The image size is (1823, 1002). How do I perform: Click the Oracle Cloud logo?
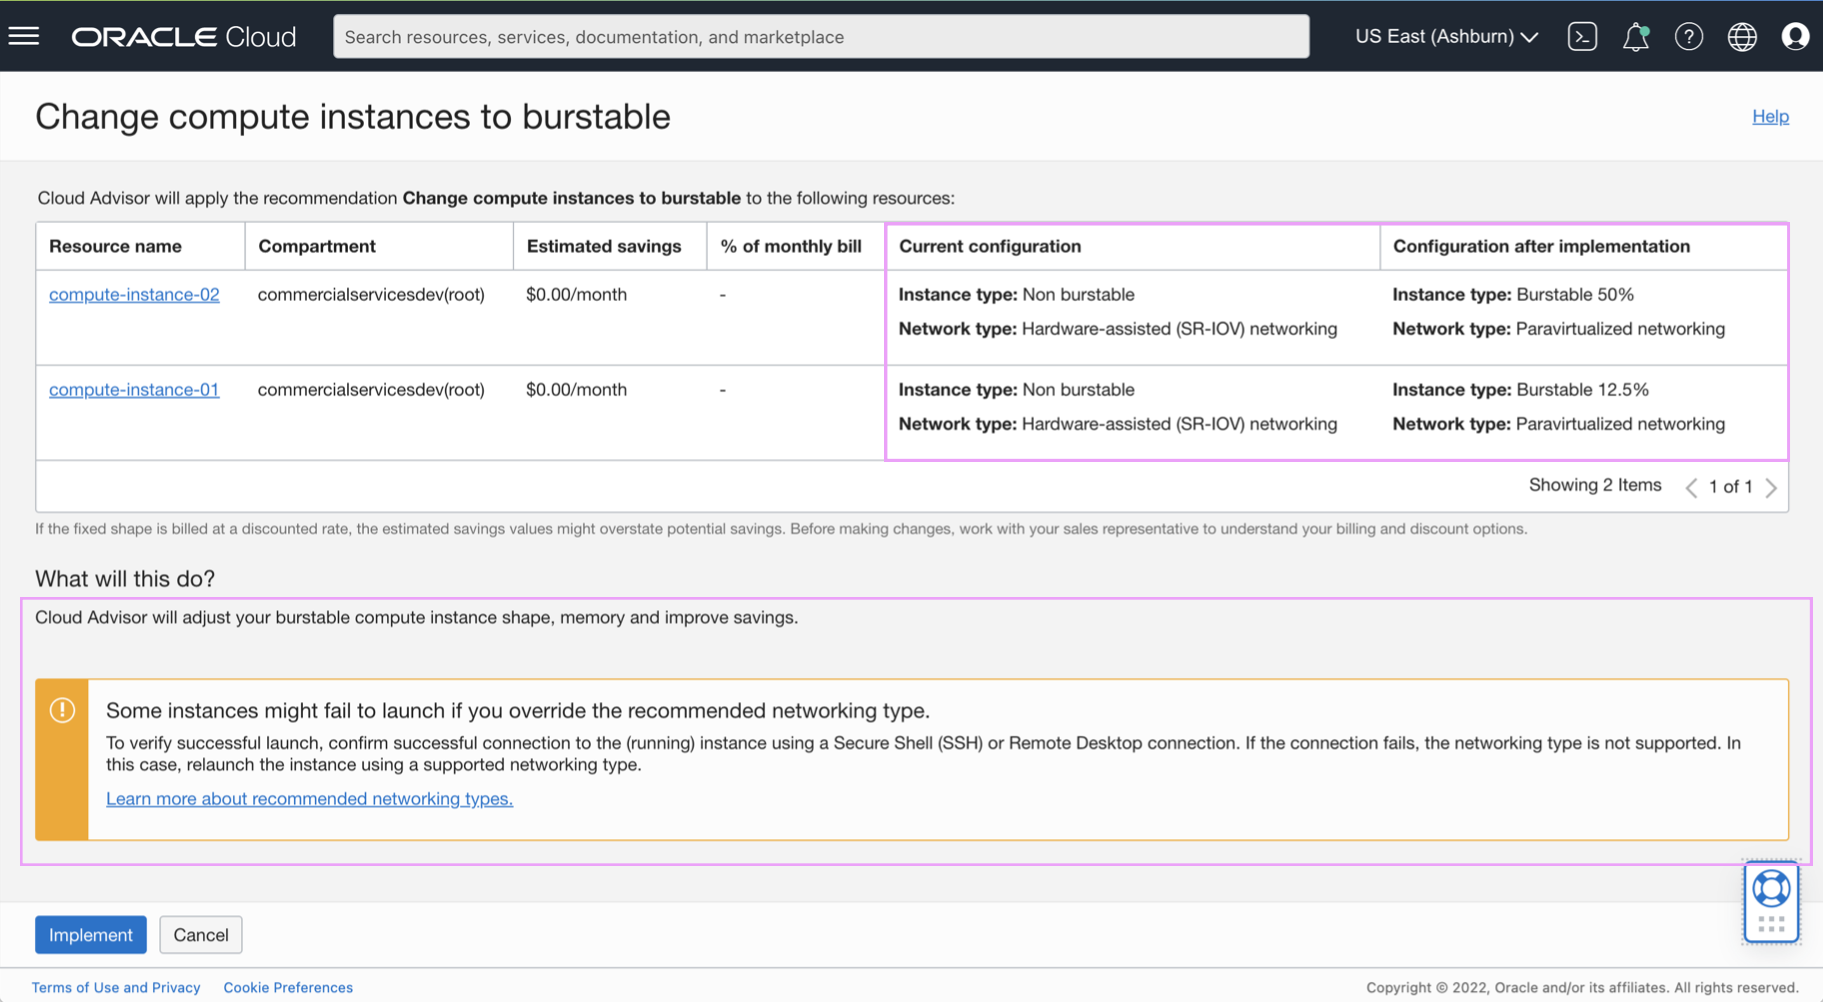click(x=183, y=36)
